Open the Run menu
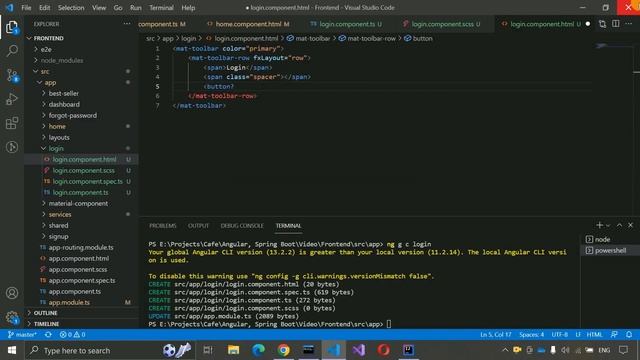This screenshot has height=360, width=640. tap(136, 8)
